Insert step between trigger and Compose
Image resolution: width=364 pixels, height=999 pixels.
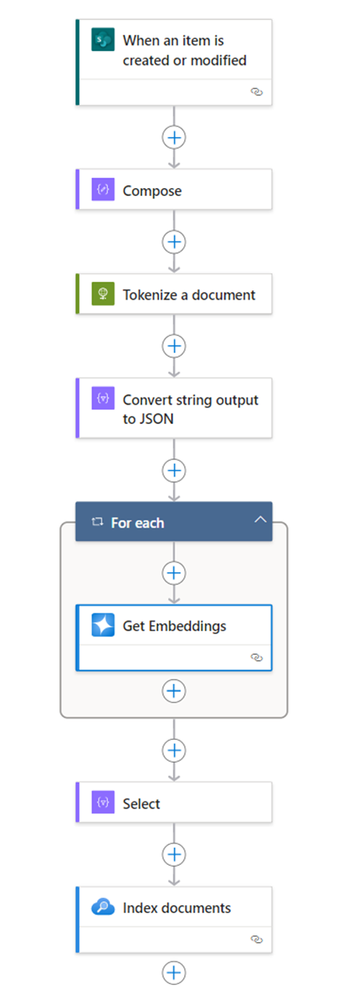click(174, 137)
